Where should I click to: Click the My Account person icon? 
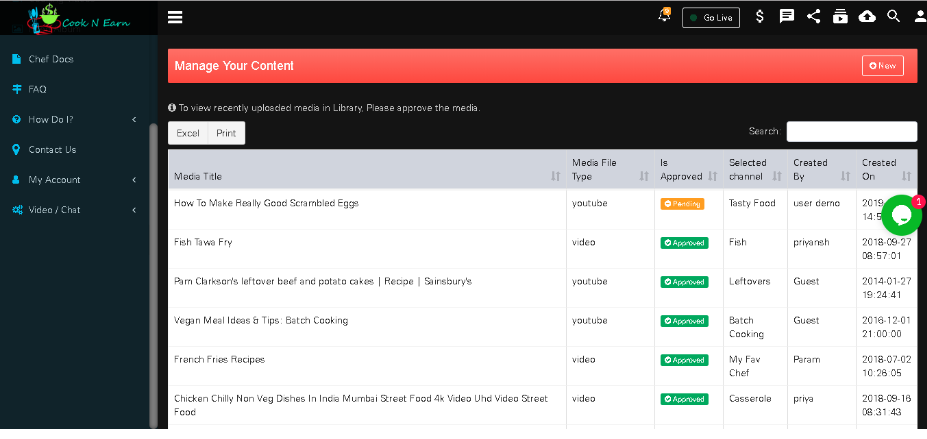[x=17, y=180]
